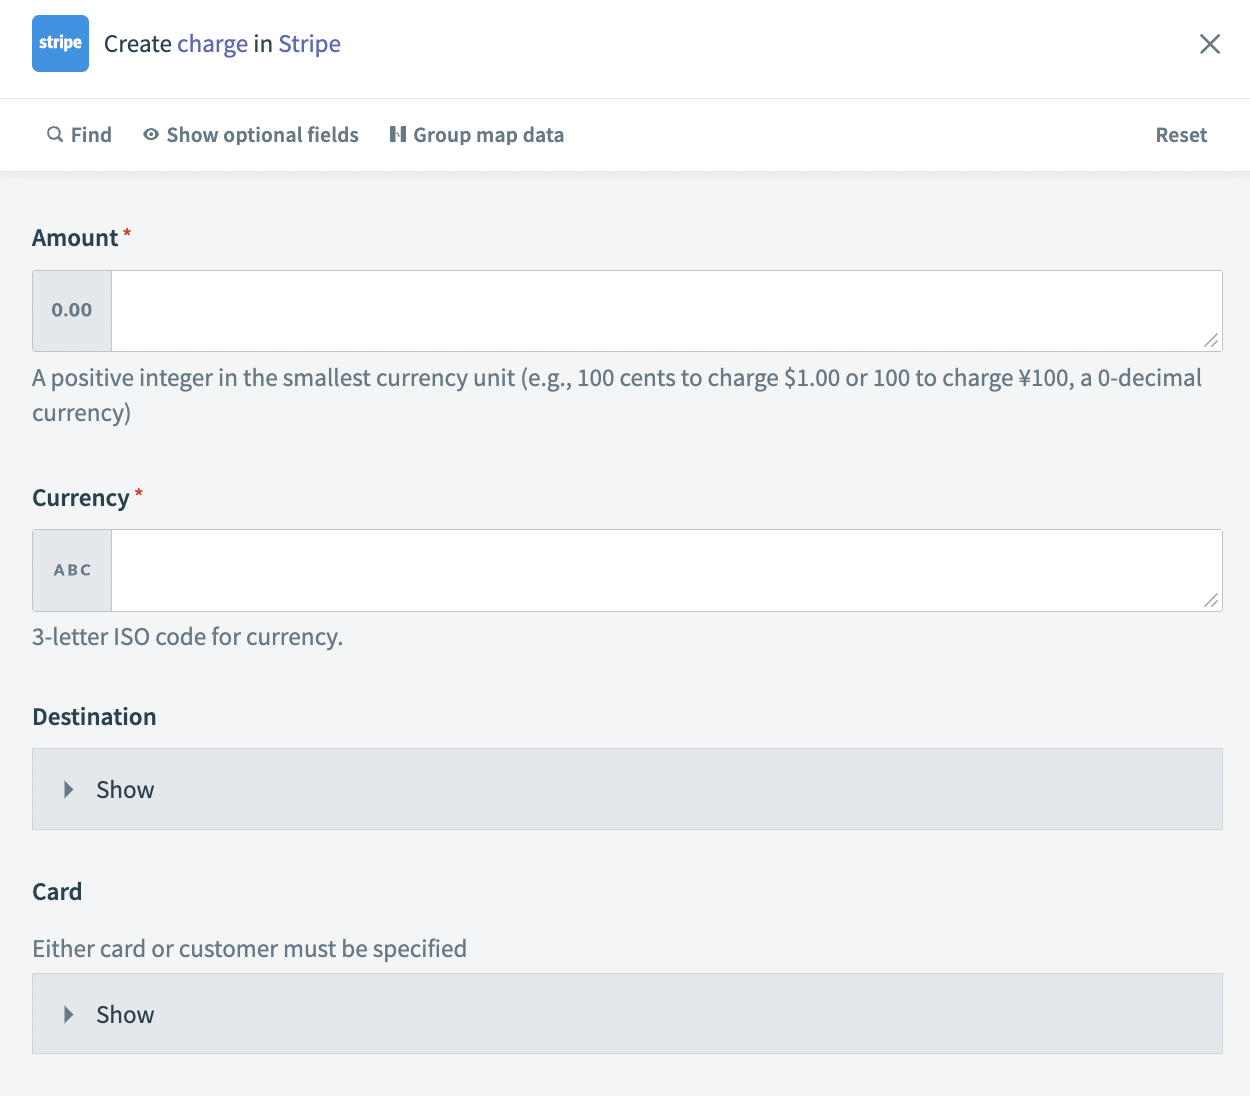Click the eye icon for optional fields

151,134
